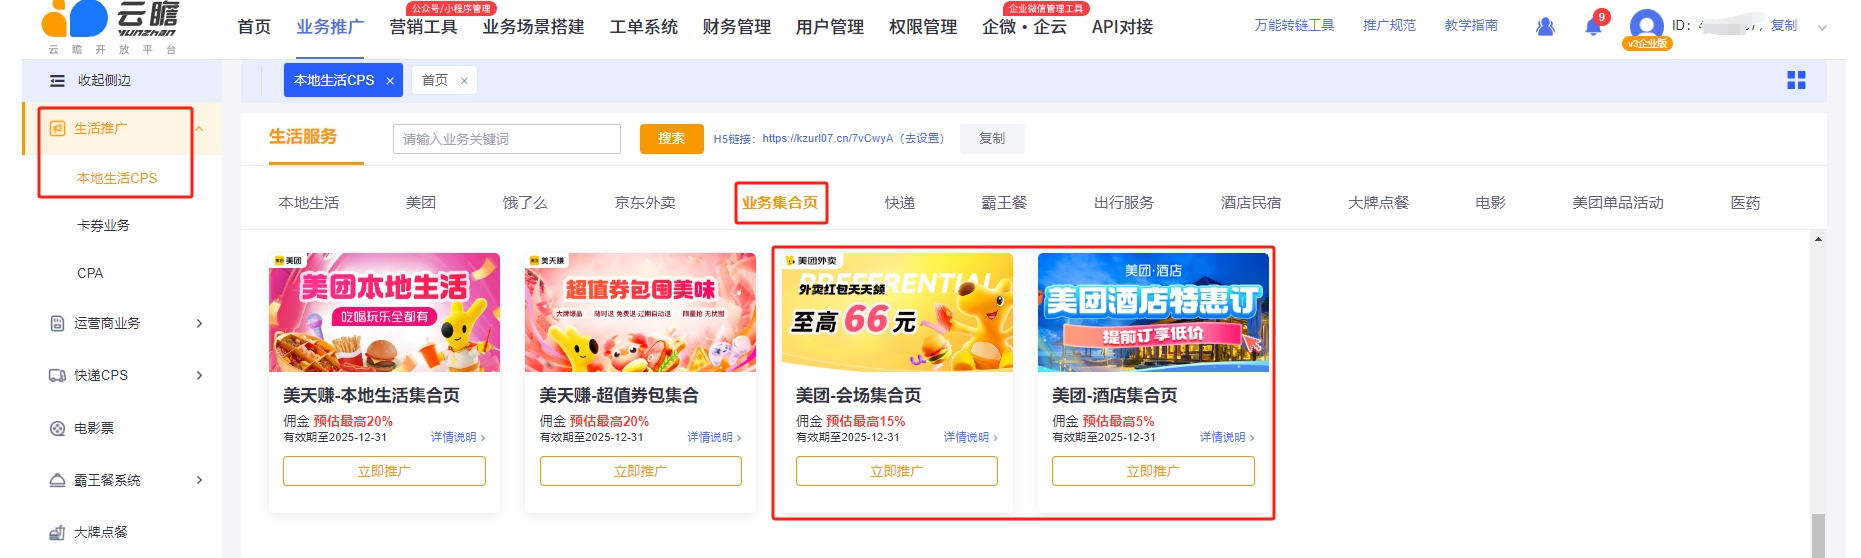Screen dimensions: 1861x558
Task: Open 业务推广 in top navigation
Action: (330, 27)
